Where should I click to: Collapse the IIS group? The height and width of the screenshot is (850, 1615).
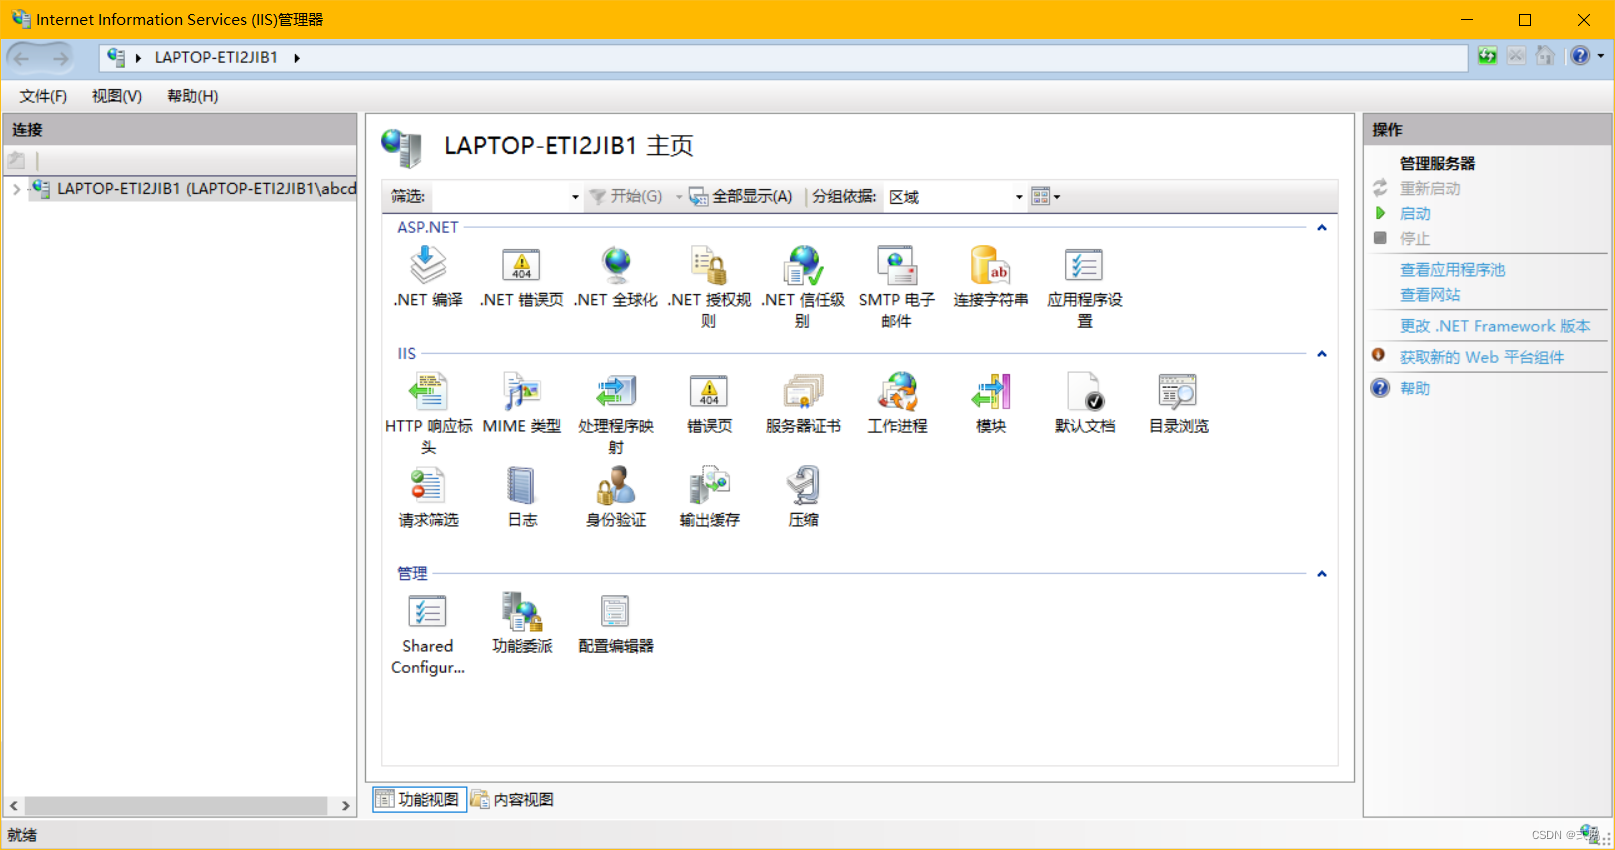point(1322,354)
